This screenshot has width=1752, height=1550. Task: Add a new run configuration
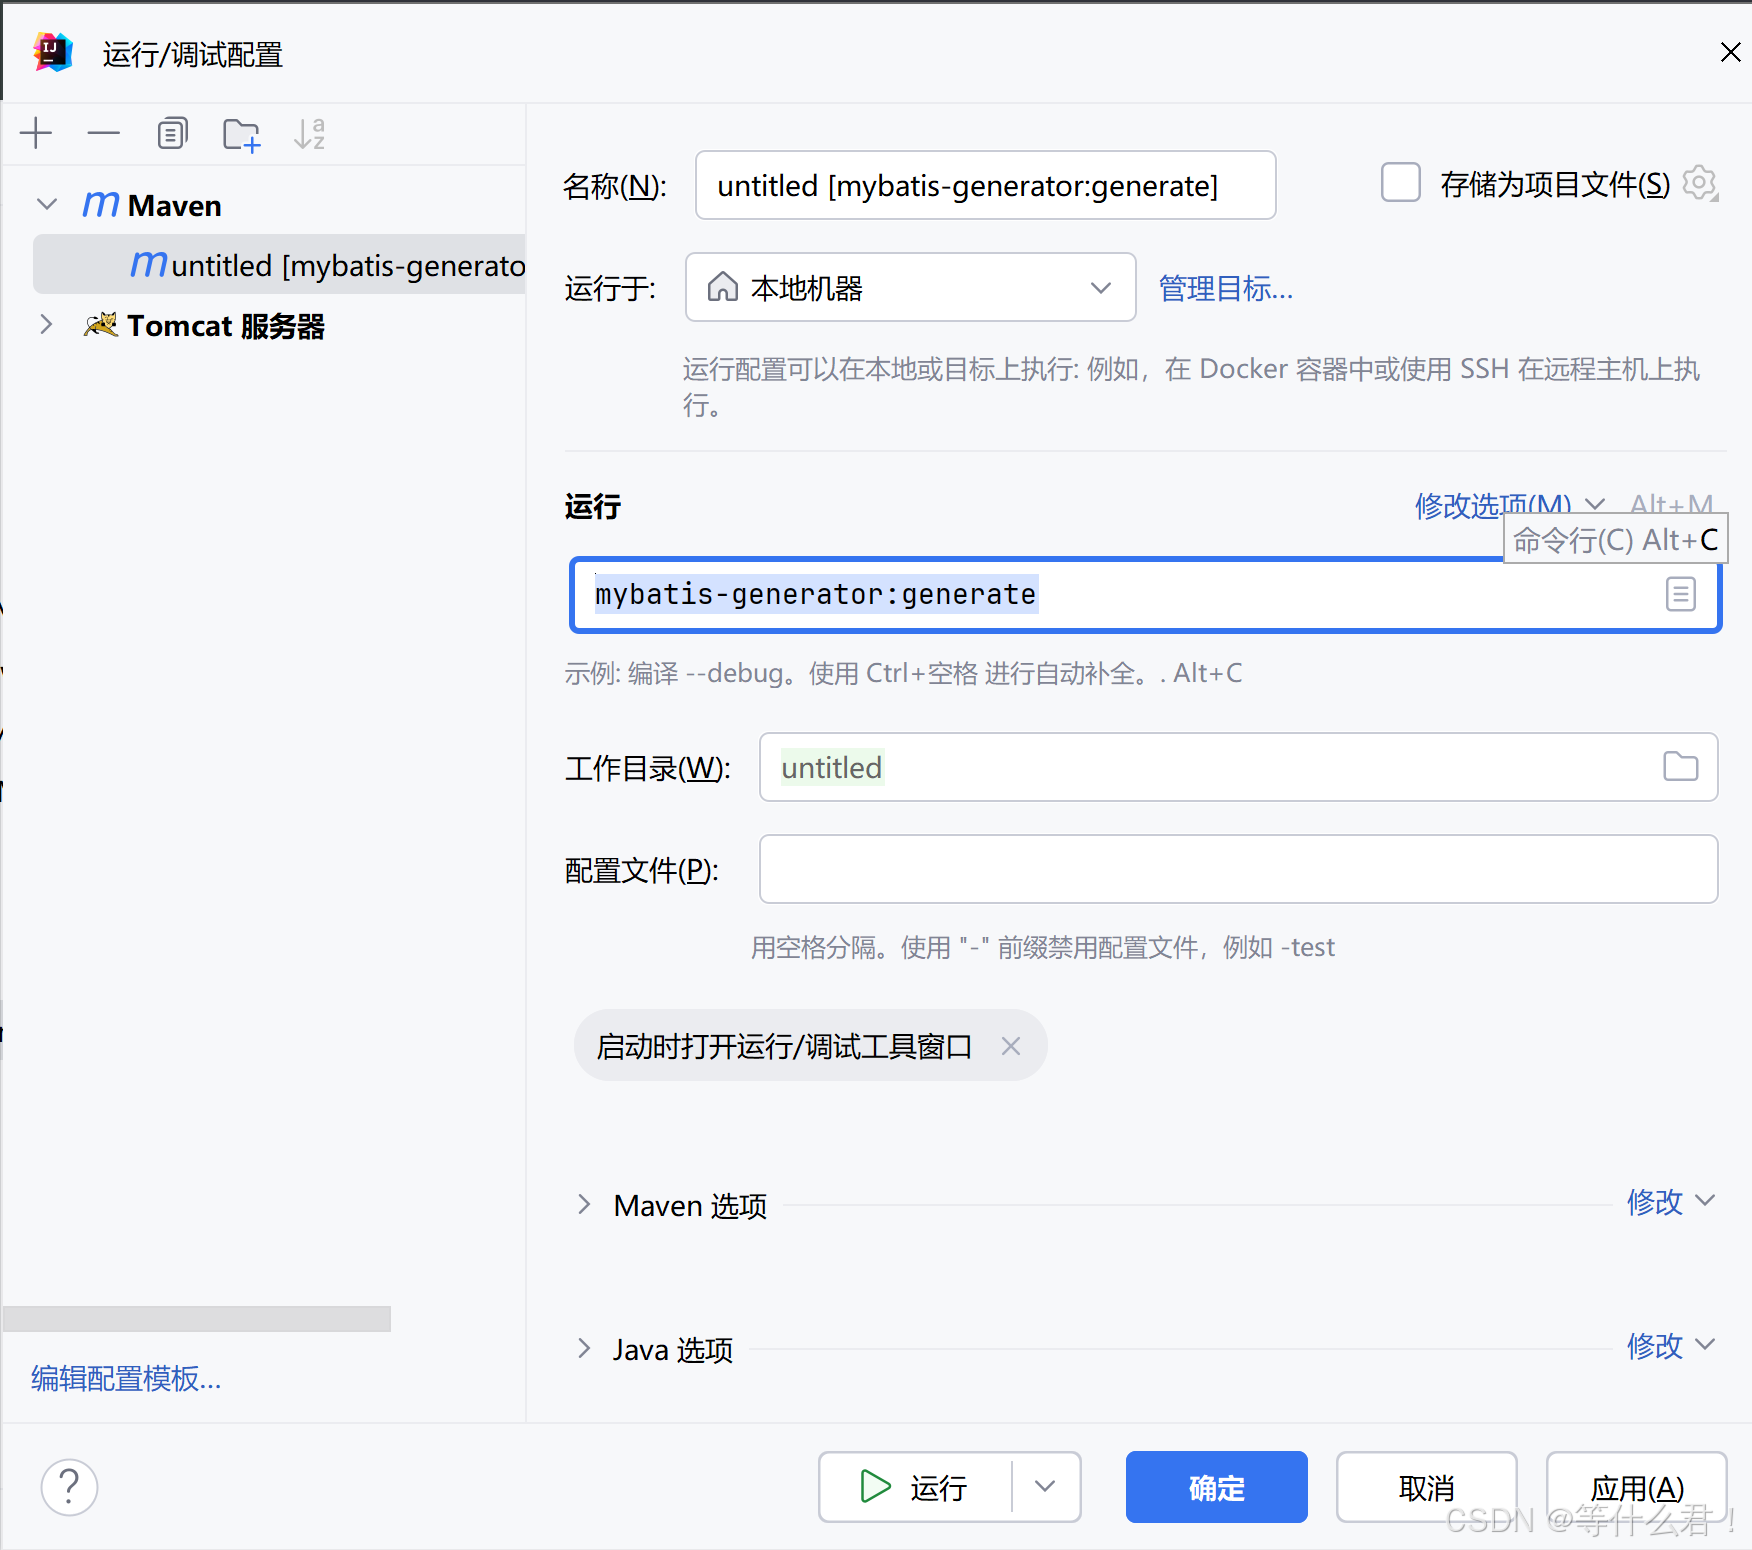click(x=36, y=133)
